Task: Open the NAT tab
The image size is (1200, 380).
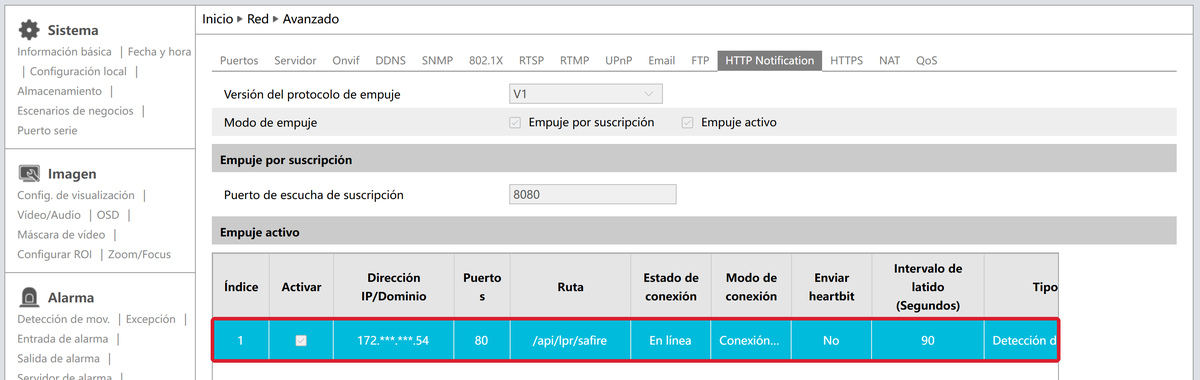Action: pyautogui.click(x=889, y=61)
